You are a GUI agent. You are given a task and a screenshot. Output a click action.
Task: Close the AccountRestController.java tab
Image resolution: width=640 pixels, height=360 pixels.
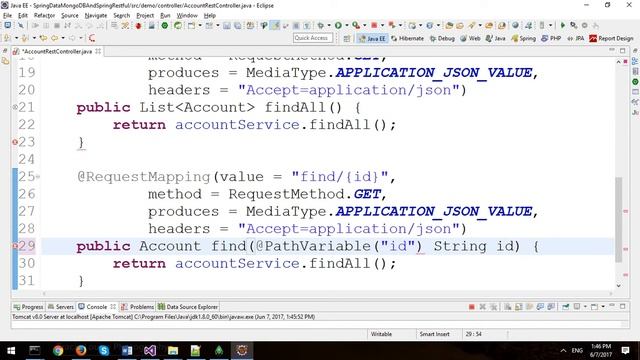point(98,51)
